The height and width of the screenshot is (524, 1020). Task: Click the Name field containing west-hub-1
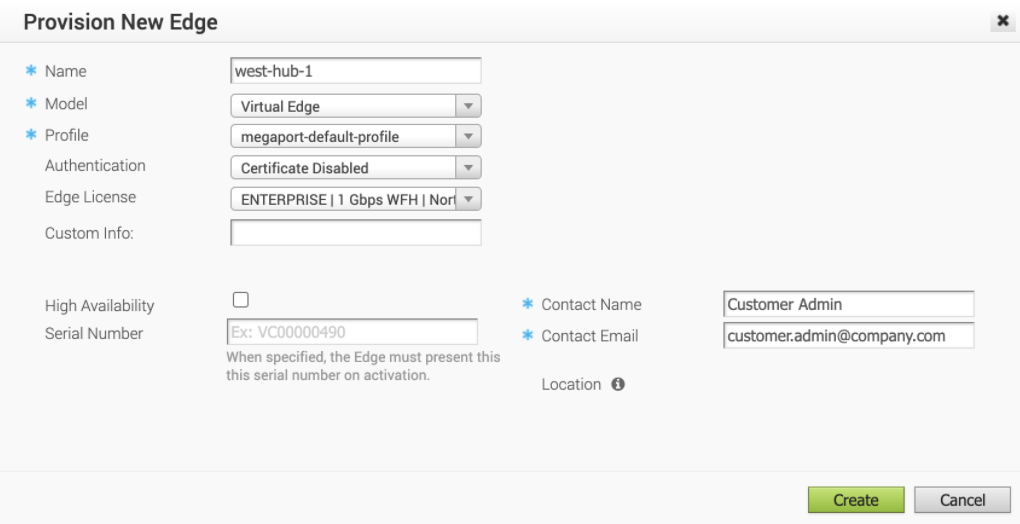pos(356,71)
